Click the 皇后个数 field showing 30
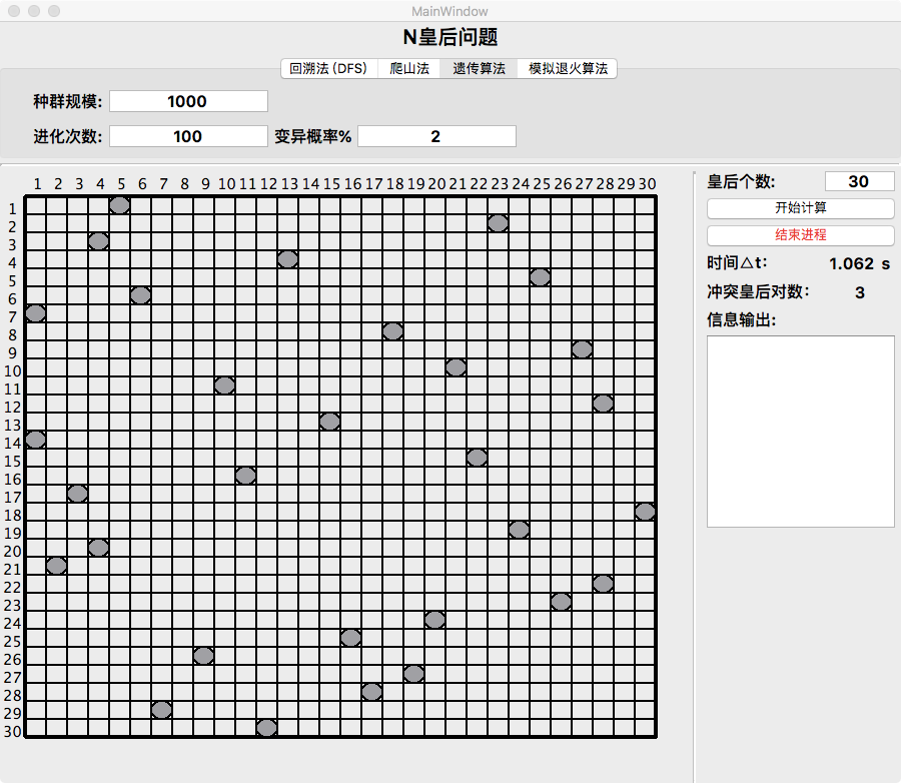This screenshot has height=783, width=901. tap(859, 181)
